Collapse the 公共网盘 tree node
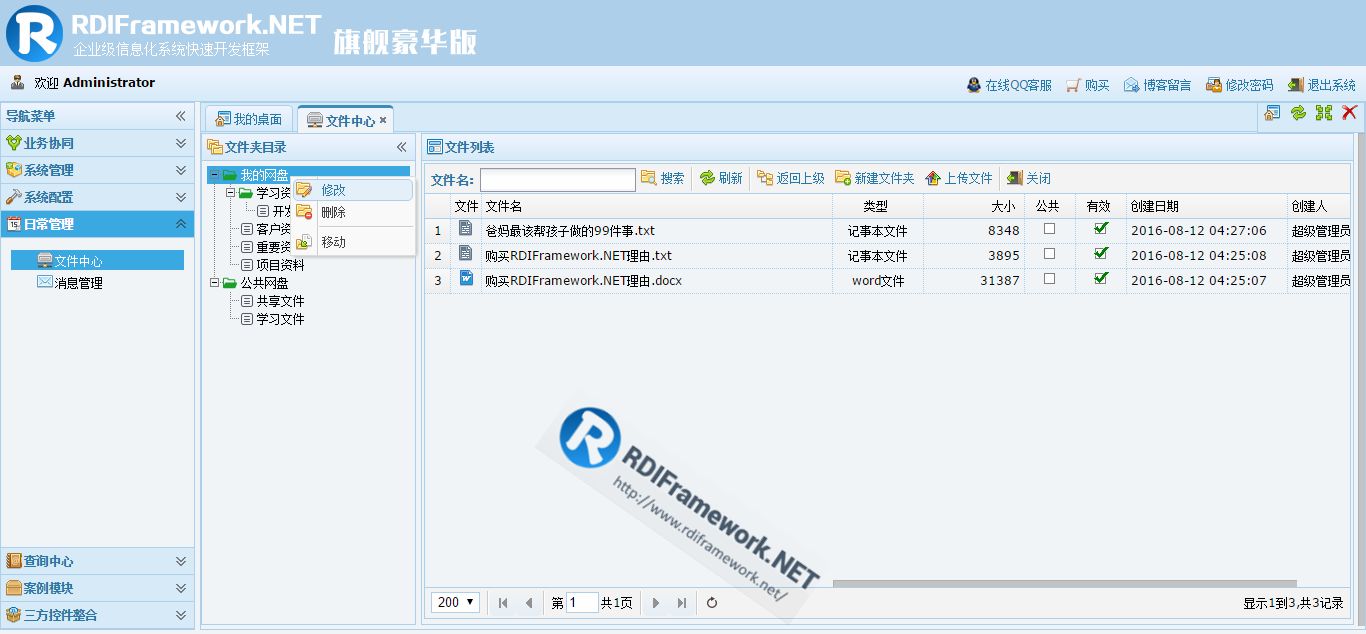Viewport: 1366px width, 634px height. pyautogui.click(x=214, y=283)
